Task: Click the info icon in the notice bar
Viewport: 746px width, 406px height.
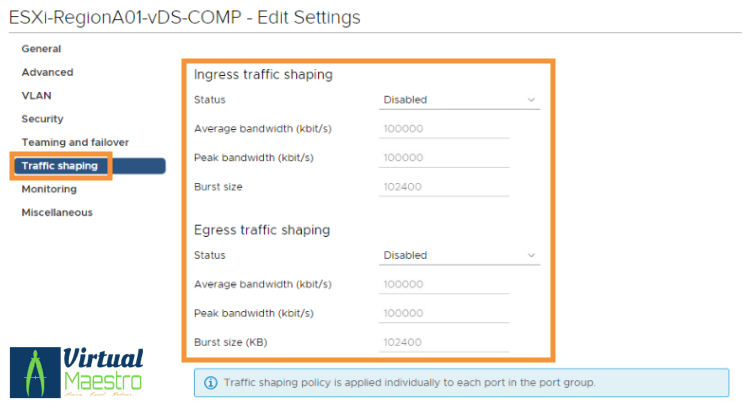Action: click(210, 383)
